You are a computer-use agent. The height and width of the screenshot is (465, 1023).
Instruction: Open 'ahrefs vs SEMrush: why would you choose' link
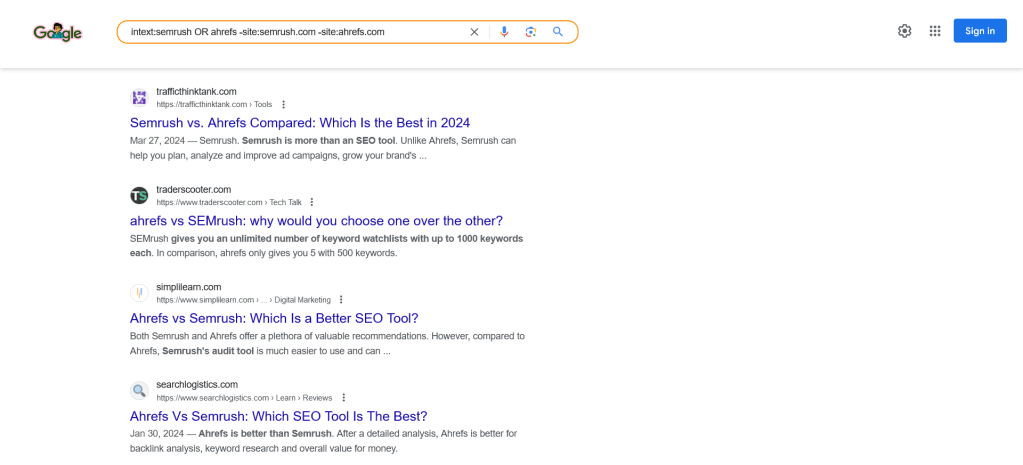point(316,220)
